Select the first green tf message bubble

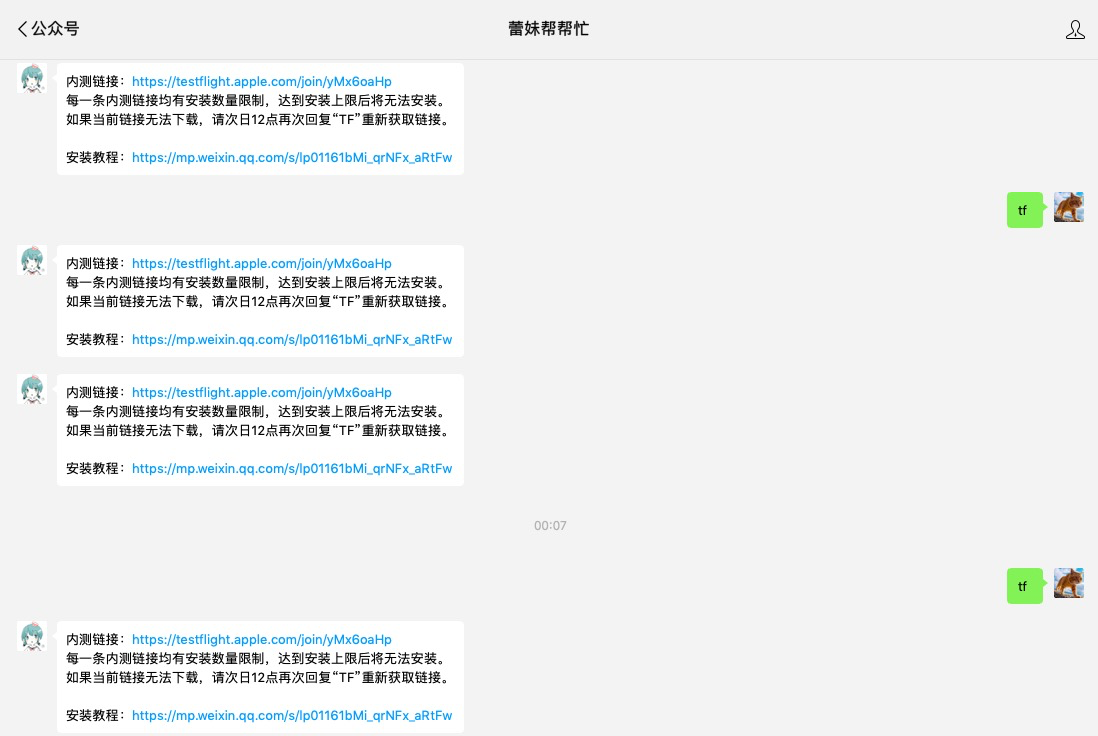tap(1023, 210)
